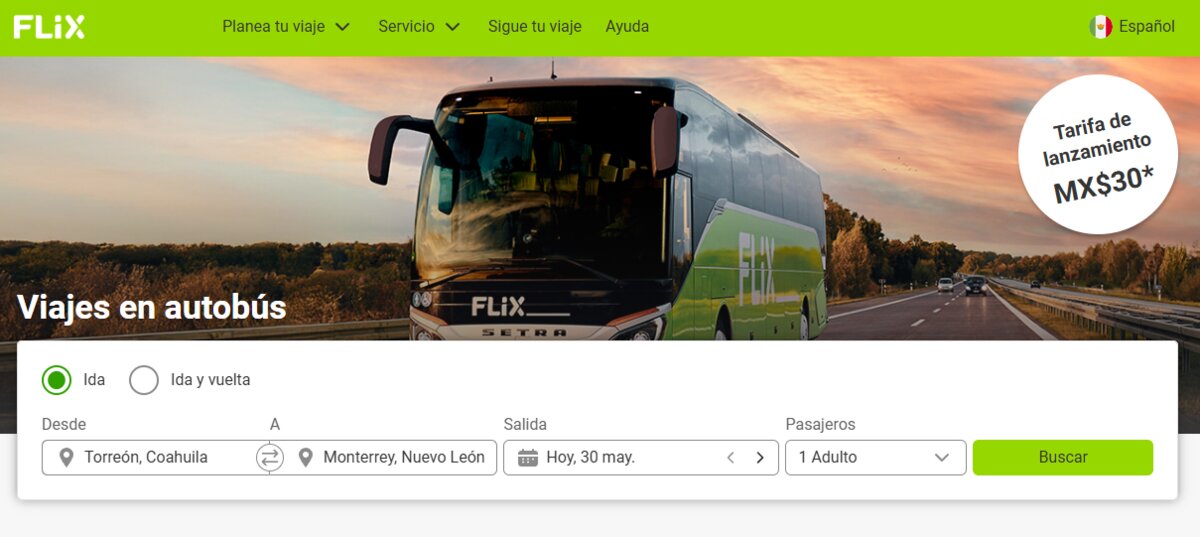Open the Ayuda menu item
This screenshot has height=537, width=1200.
click(627, 27)
